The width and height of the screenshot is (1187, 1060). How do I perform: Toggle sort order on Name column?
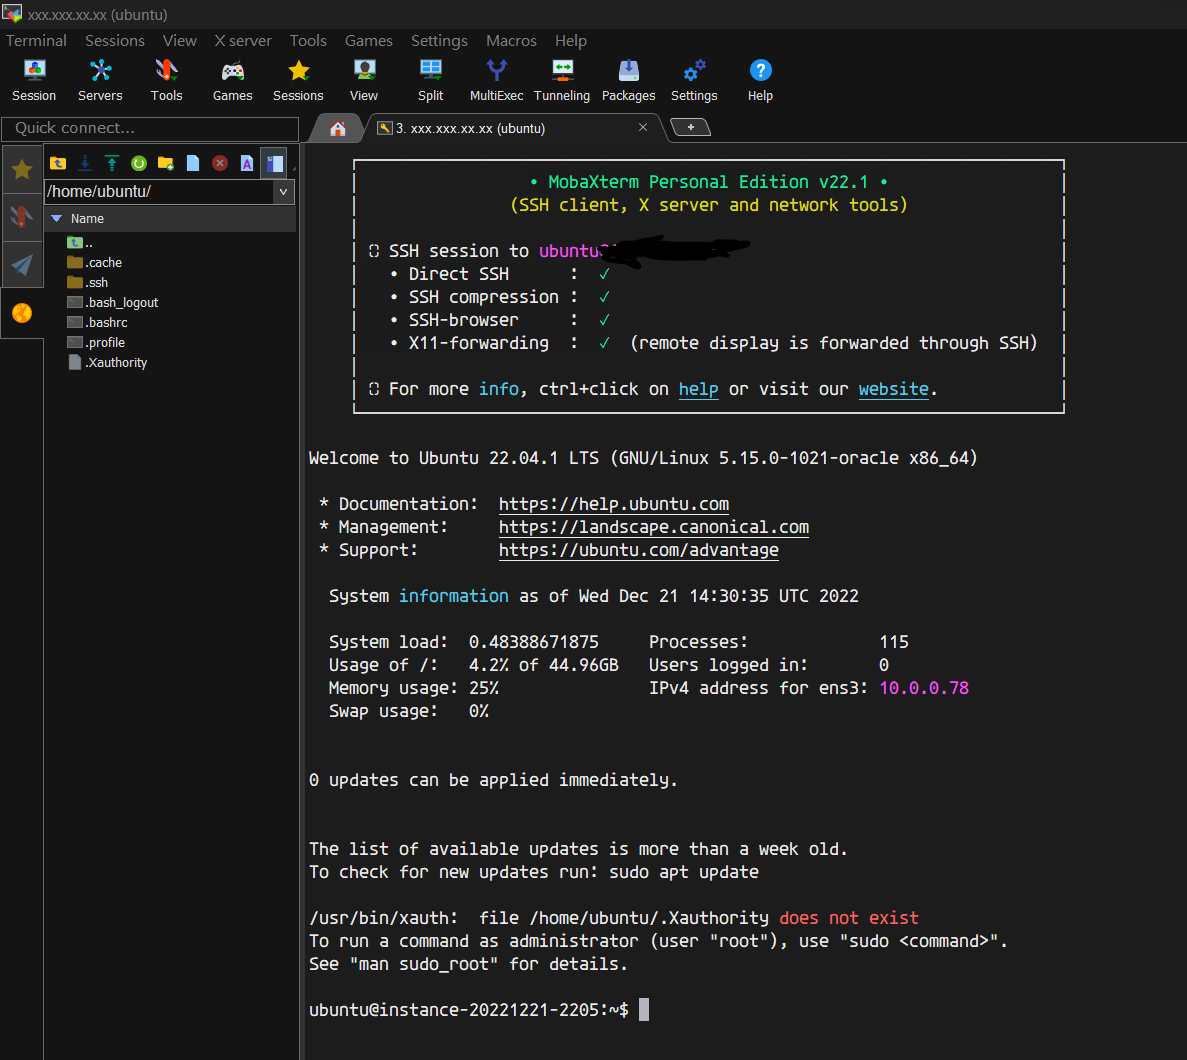[x=87, y=219]
